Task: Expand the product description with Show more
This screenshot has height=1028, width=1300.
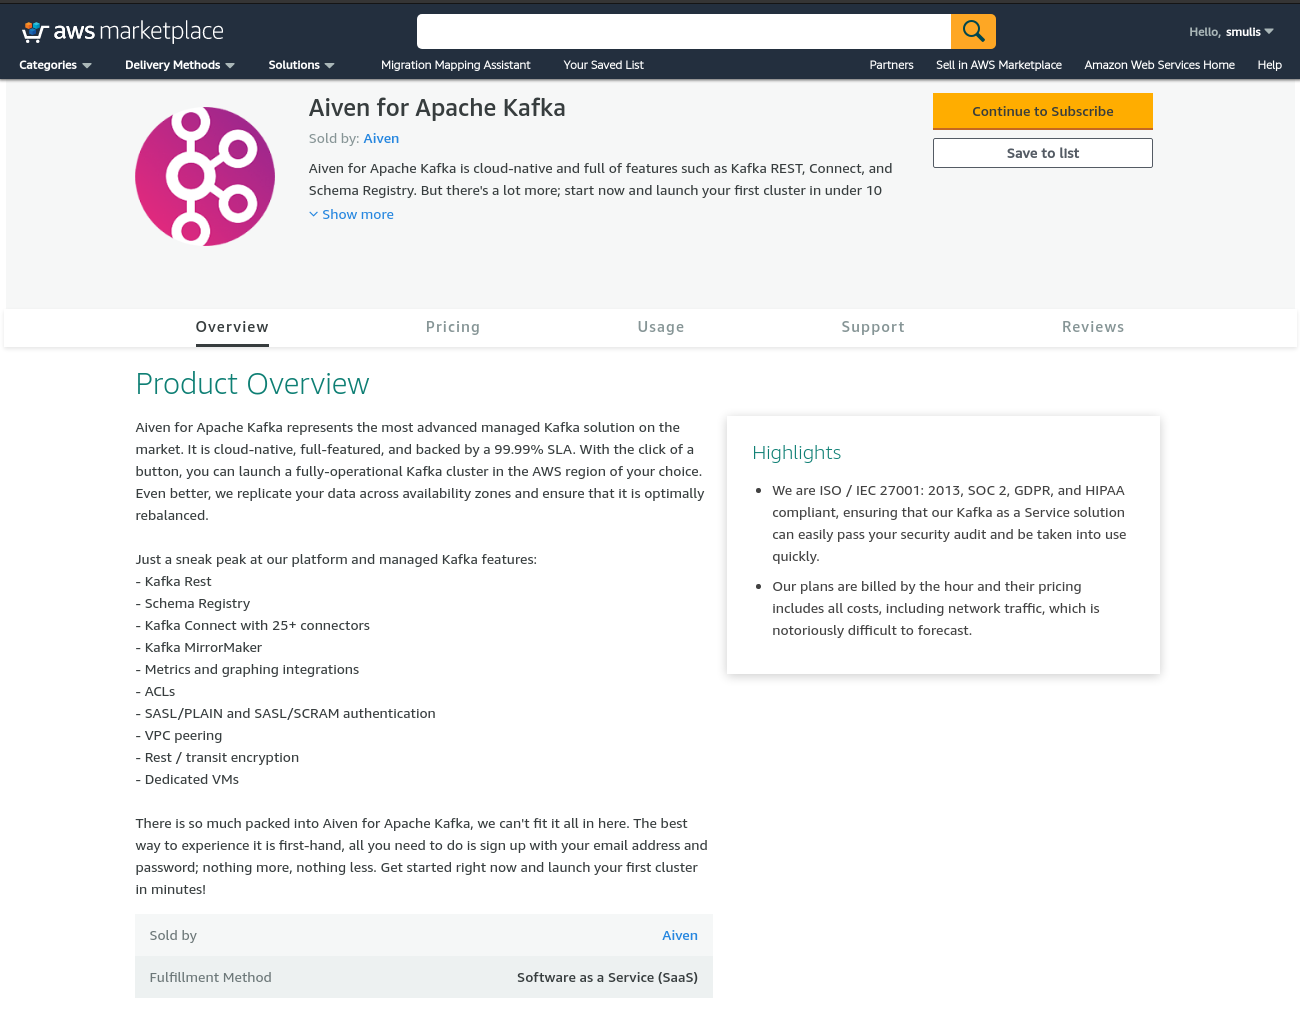Action: [351, 214]
